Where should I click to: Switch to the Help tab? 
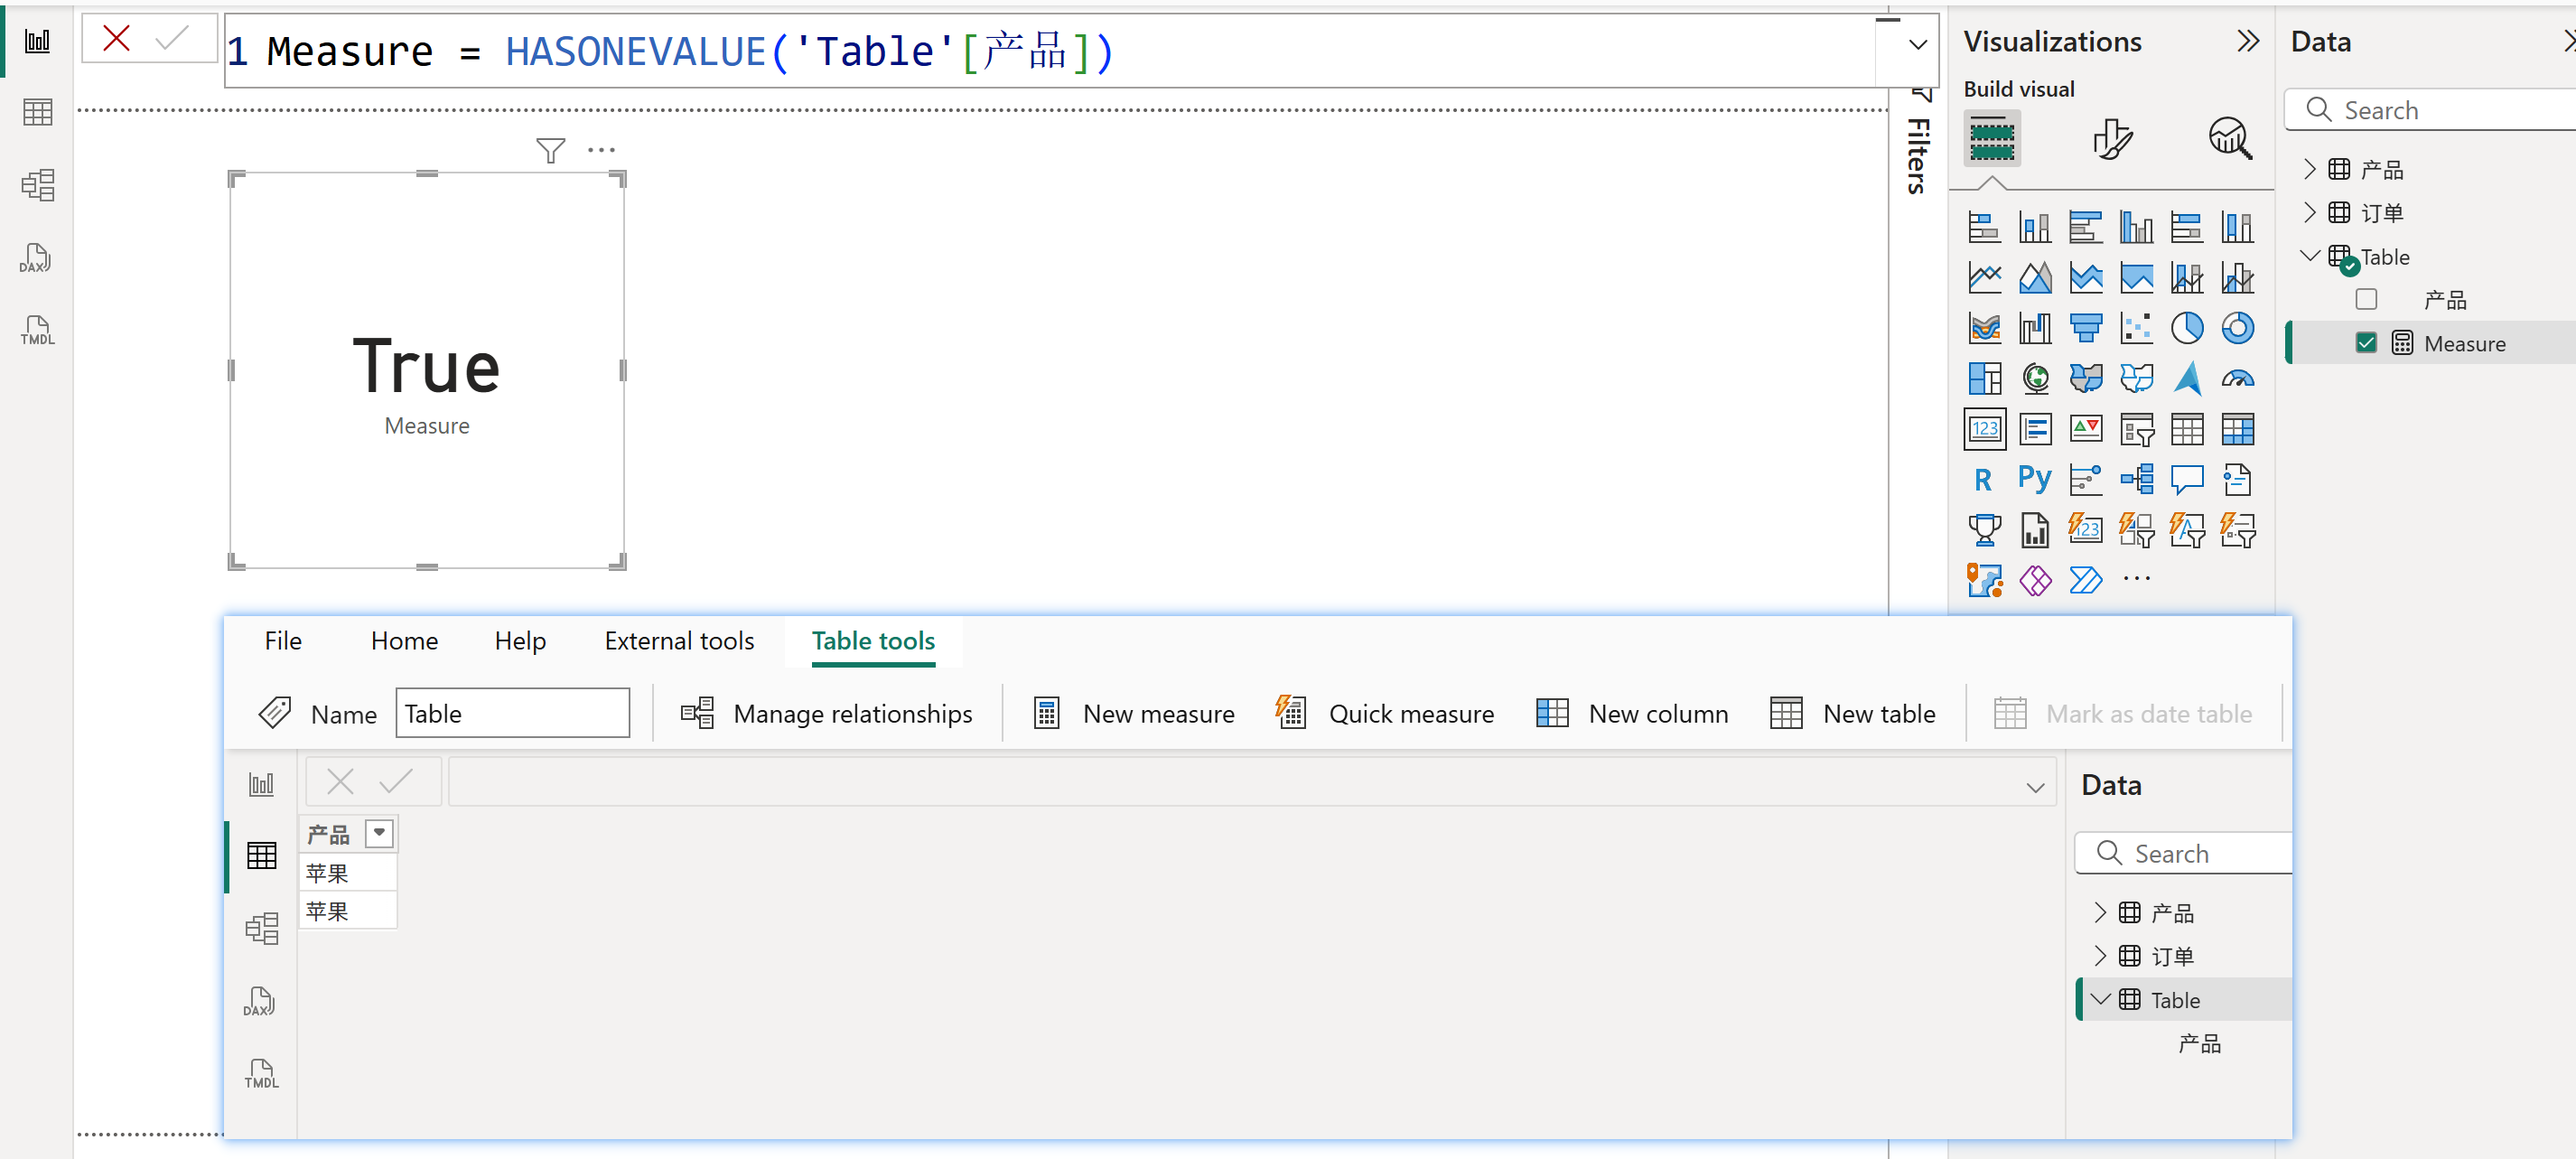(520, 641)
